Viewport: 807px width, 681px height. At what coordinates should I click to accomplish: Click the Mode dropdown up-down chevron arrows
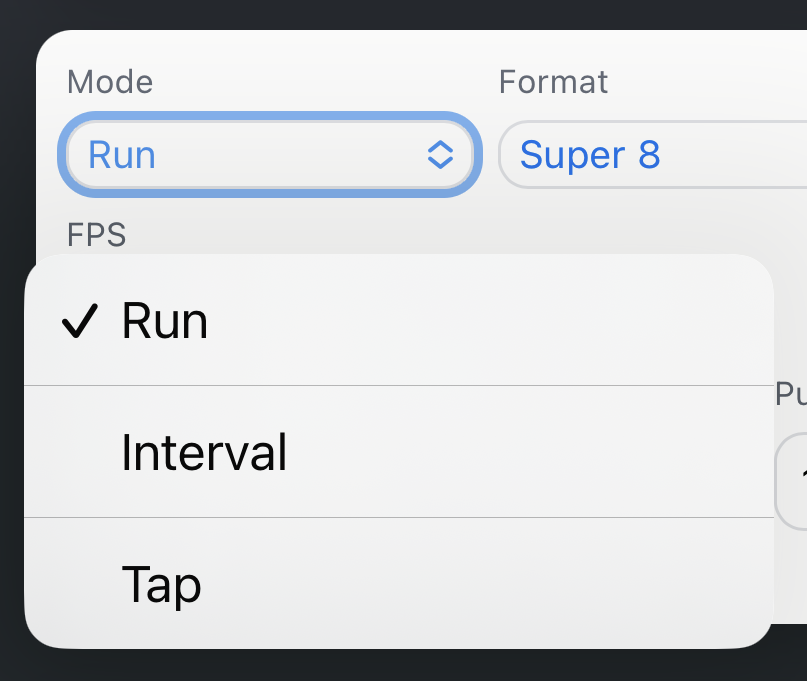pyautogui.click(x=440, y=155)
